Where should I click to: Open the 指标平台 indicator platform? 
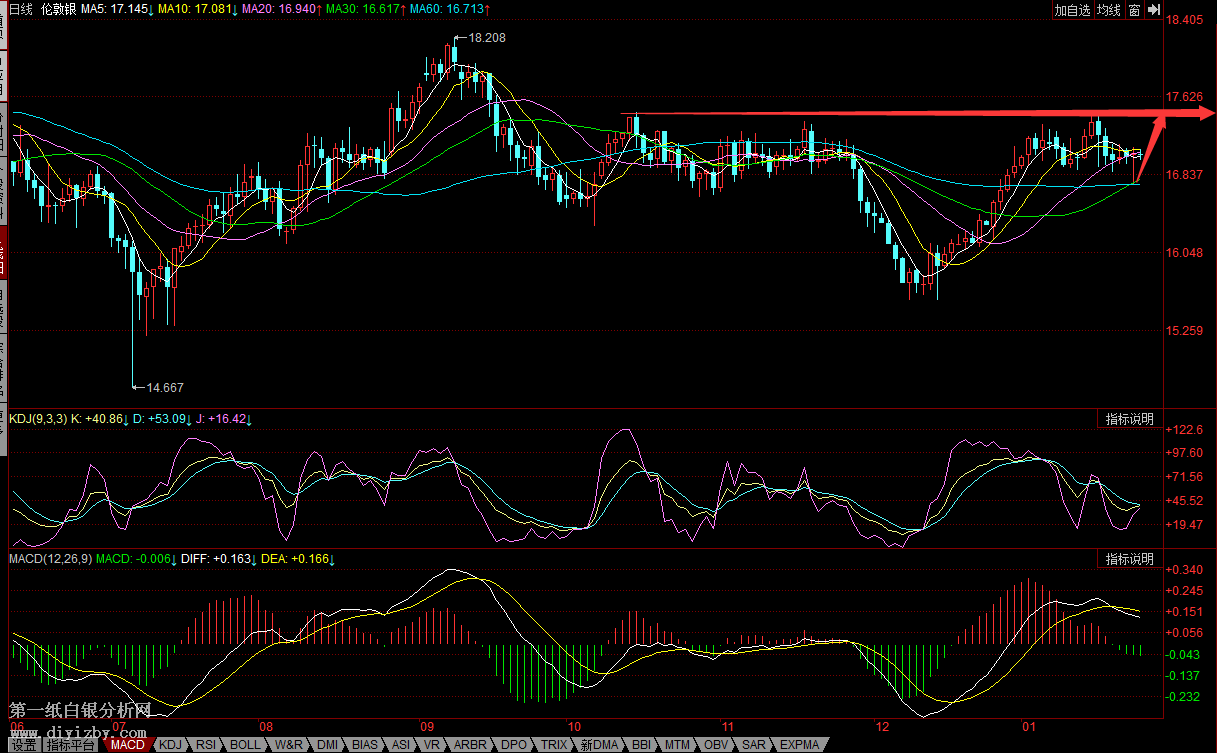pos(72,745)
